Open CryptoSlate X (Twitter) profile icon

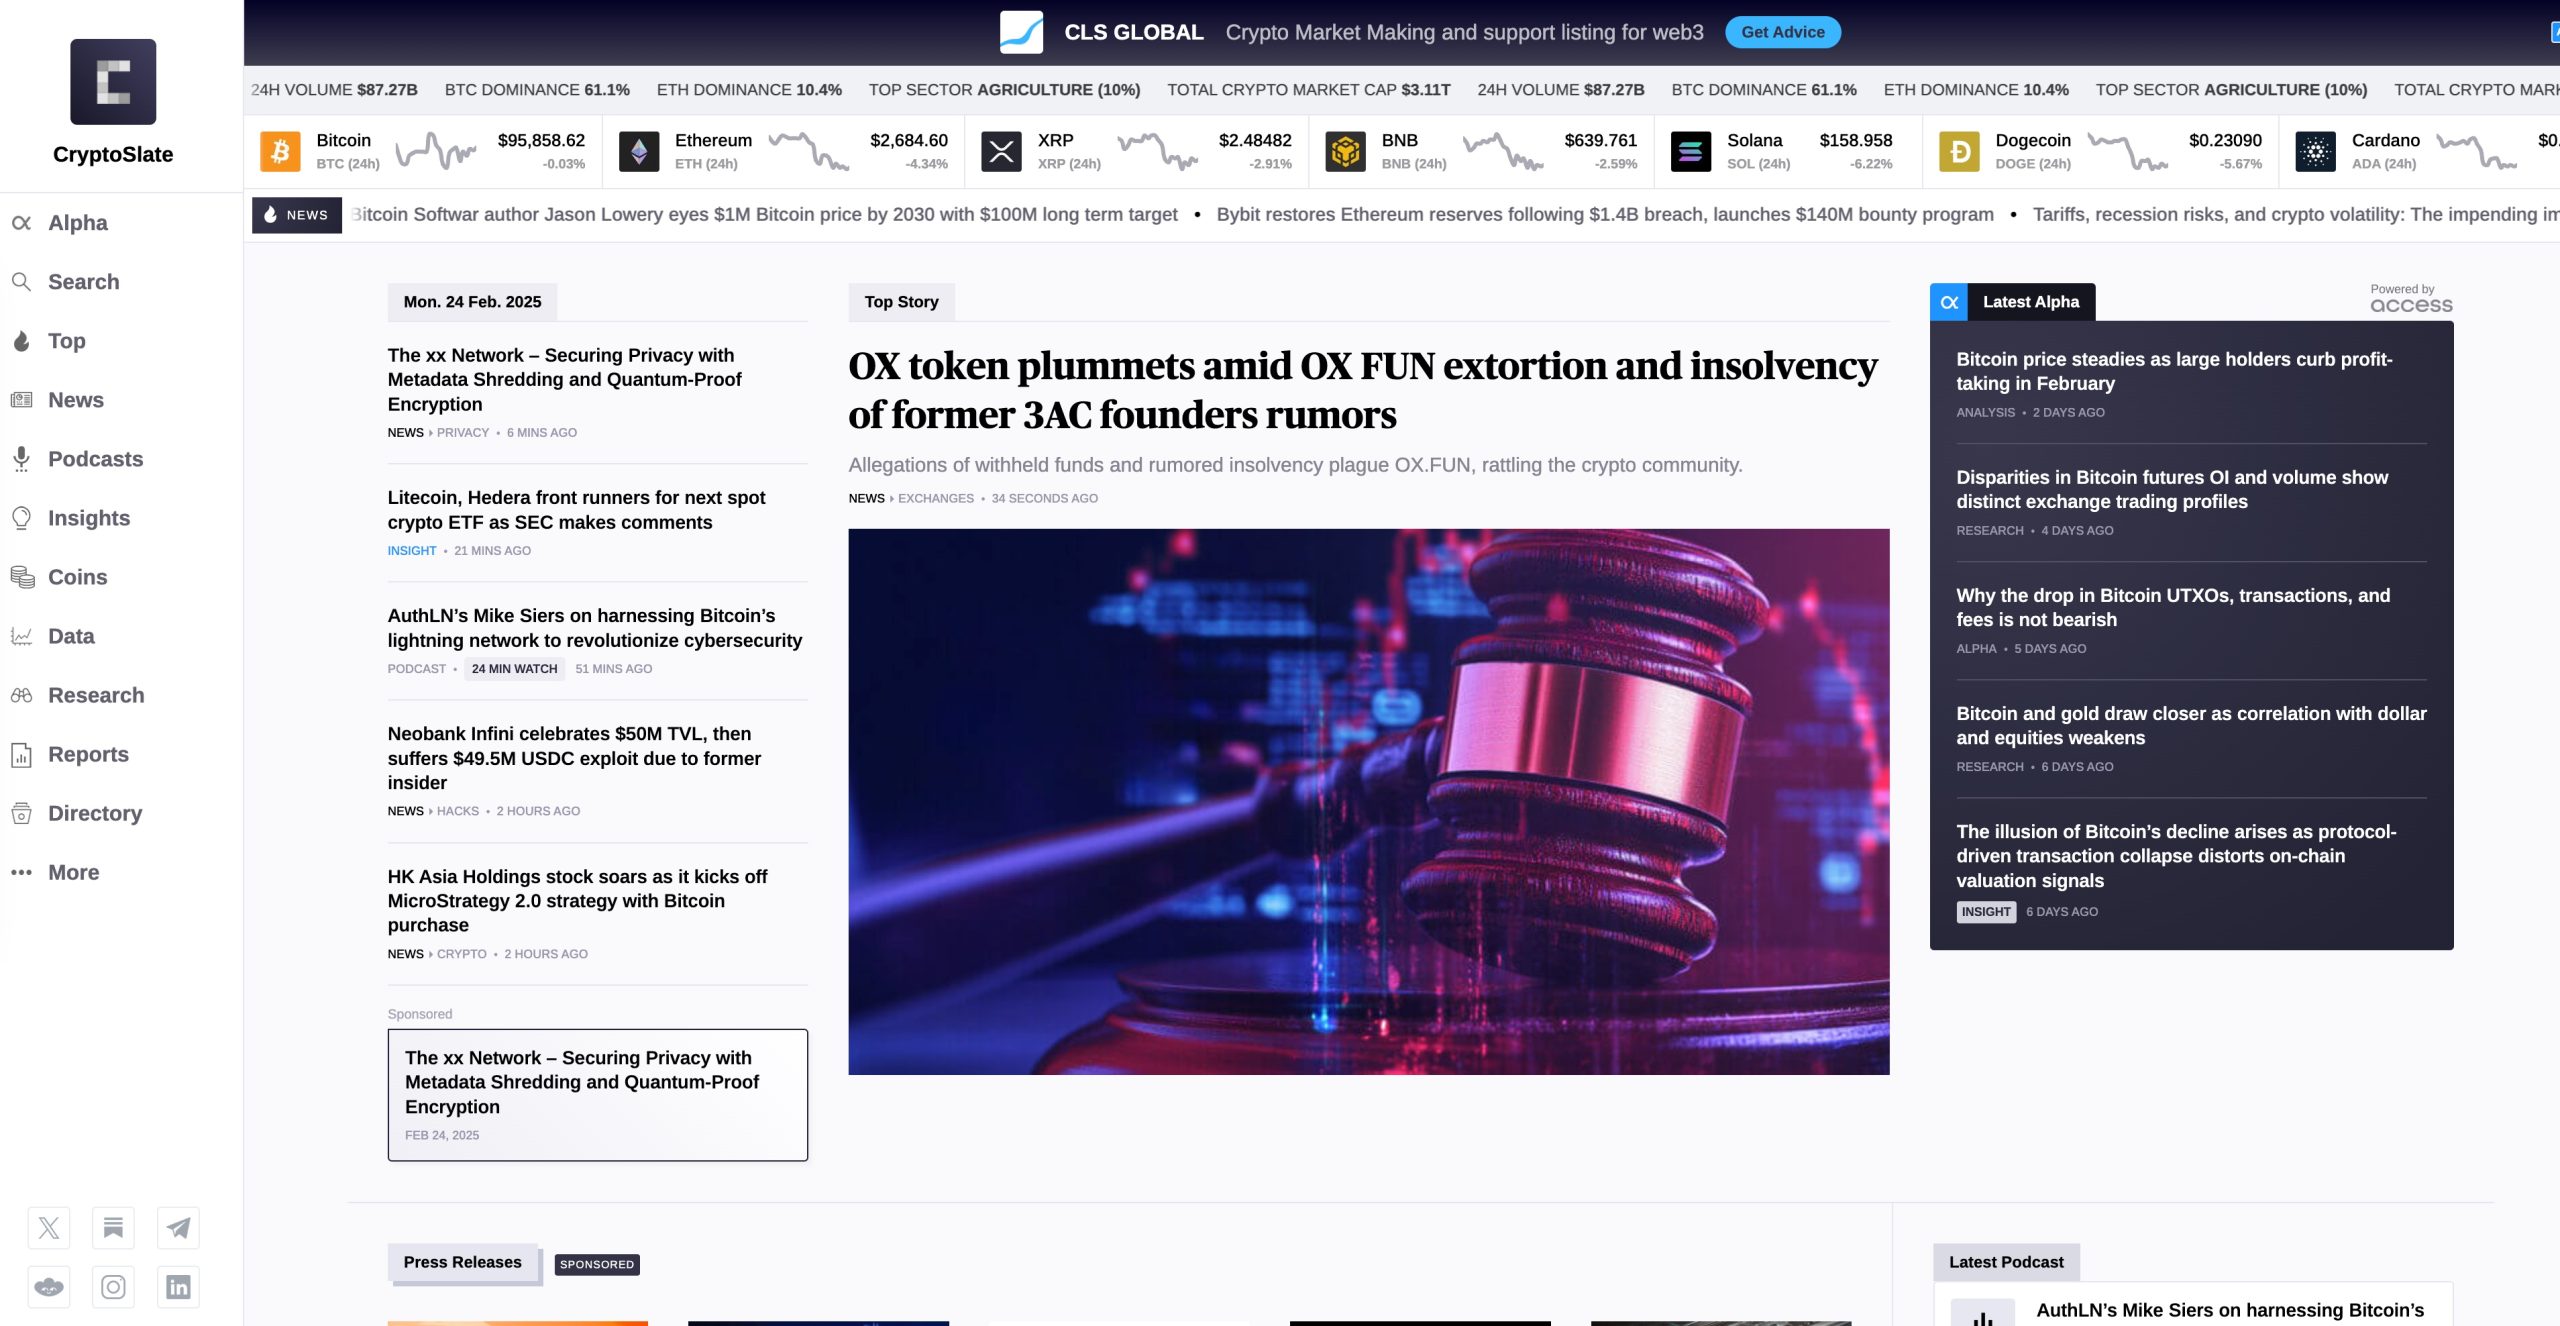click(x=49, y=1228)
